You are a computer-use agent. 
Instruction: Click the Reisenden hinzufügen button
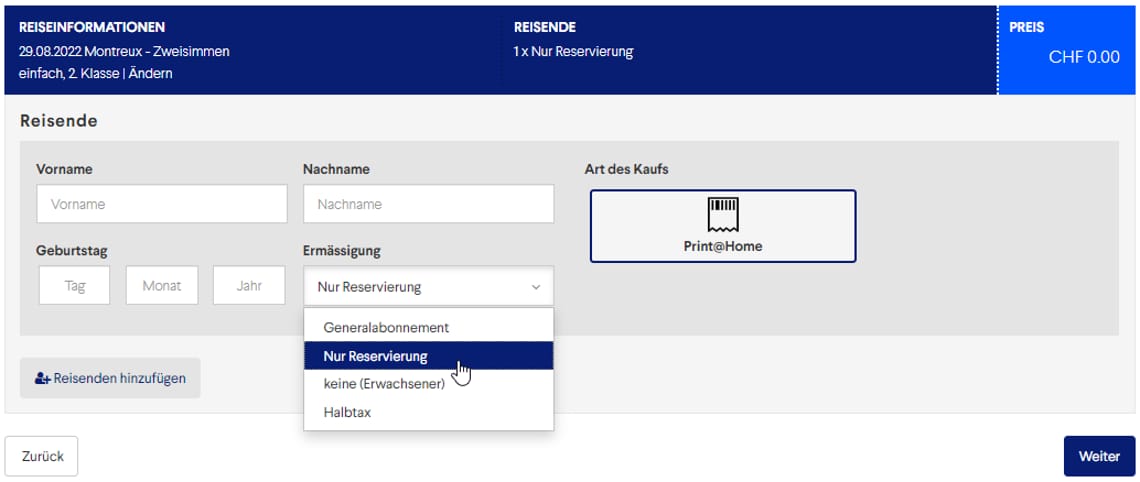click(110, 379)
